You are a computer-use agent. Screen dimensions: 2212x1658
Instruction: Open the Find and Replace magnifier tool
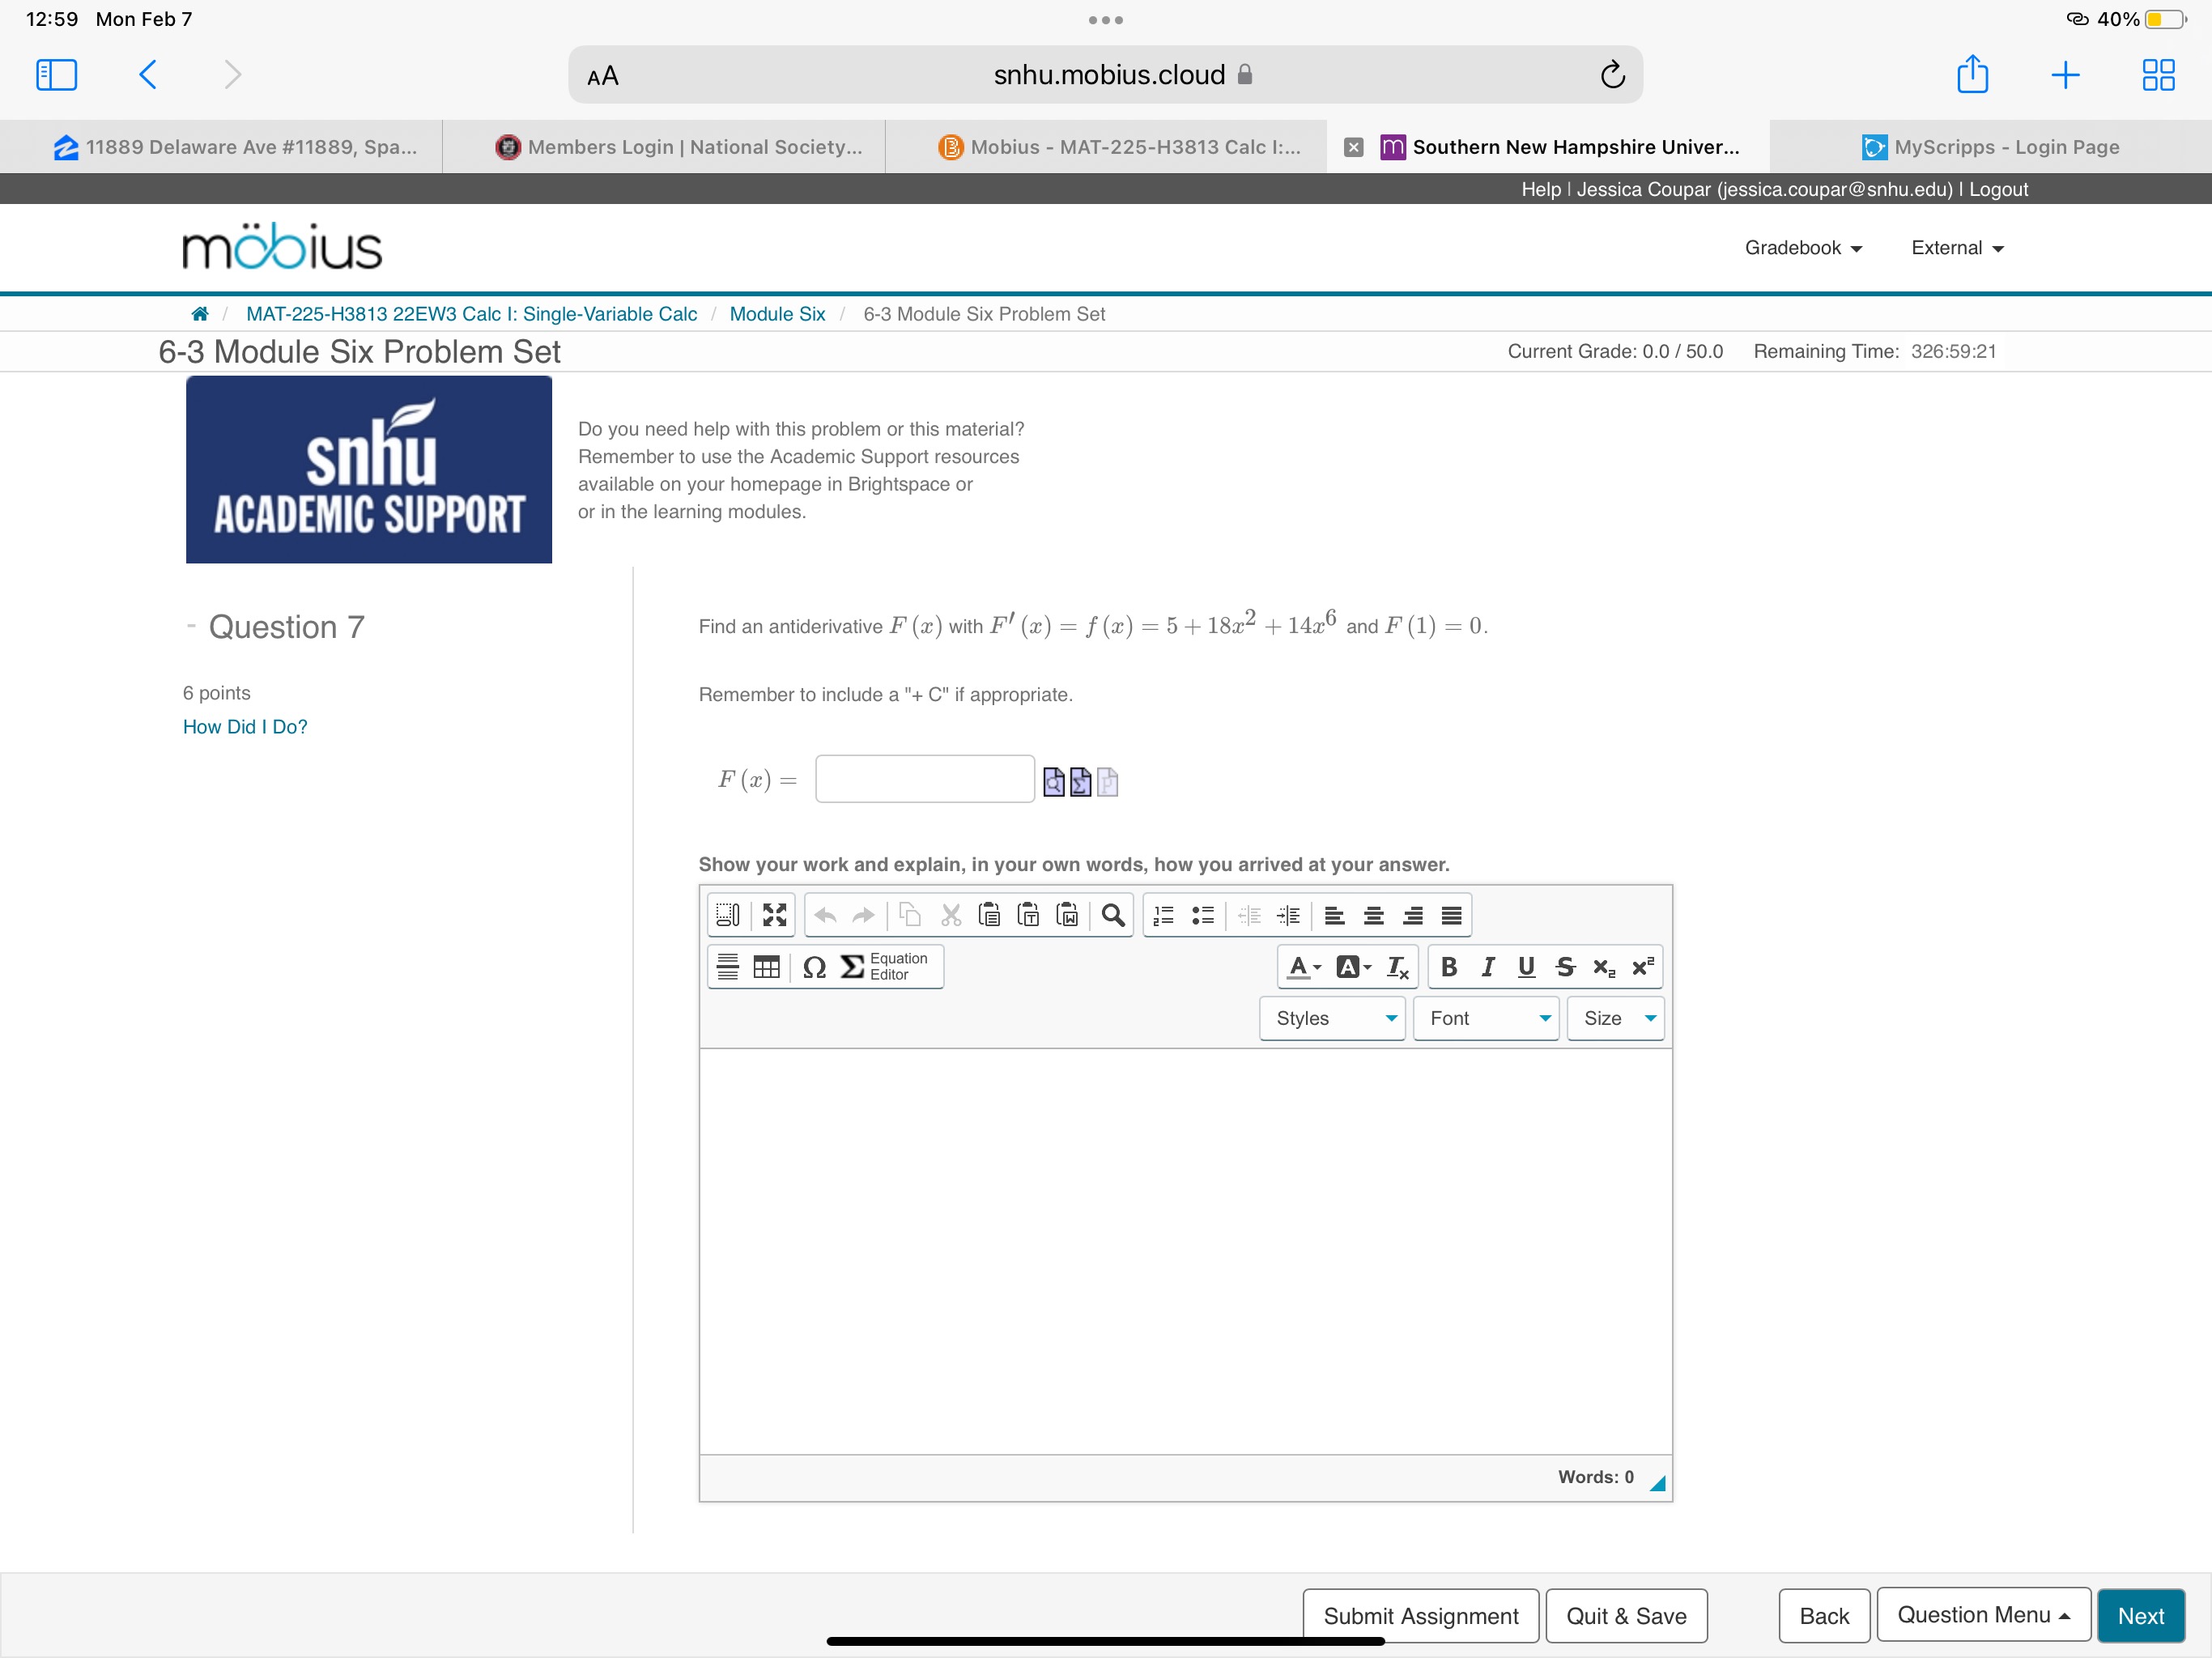tap(1112, 915)
